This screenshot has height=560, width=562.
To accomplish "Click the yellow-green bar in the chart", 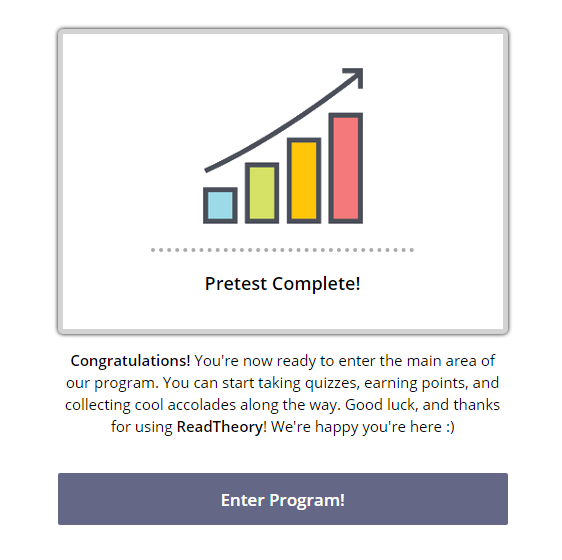I will pyautogui.click(x=262, y=193).
